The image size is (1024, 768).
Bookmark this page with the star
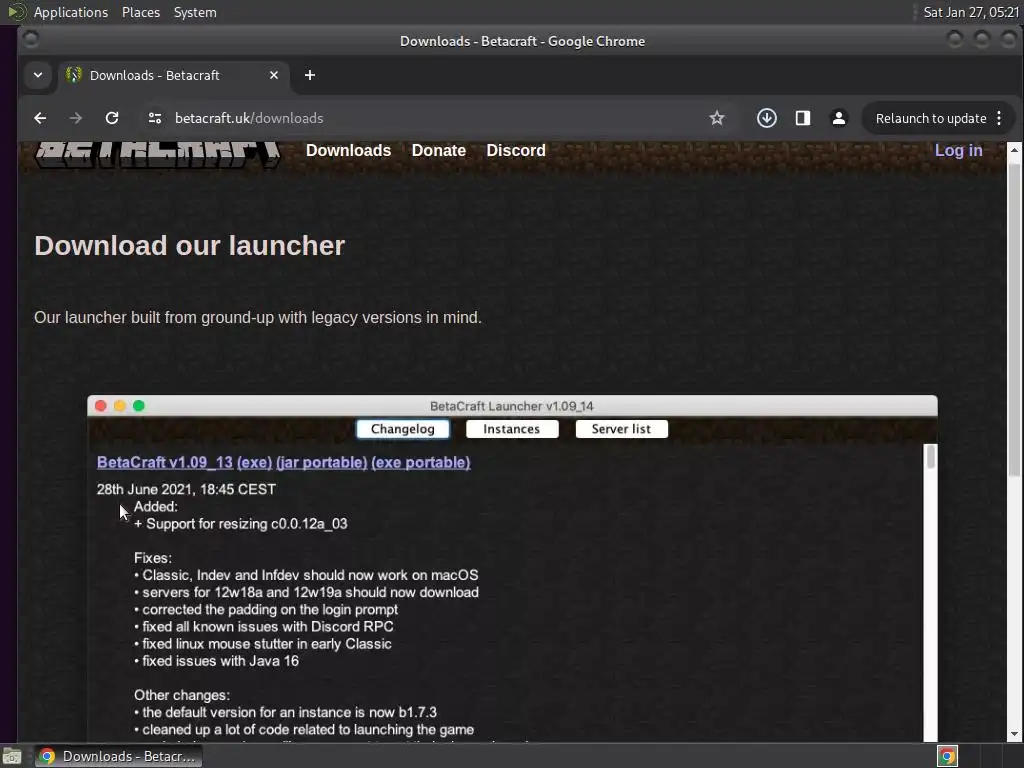tap(716, 118)
